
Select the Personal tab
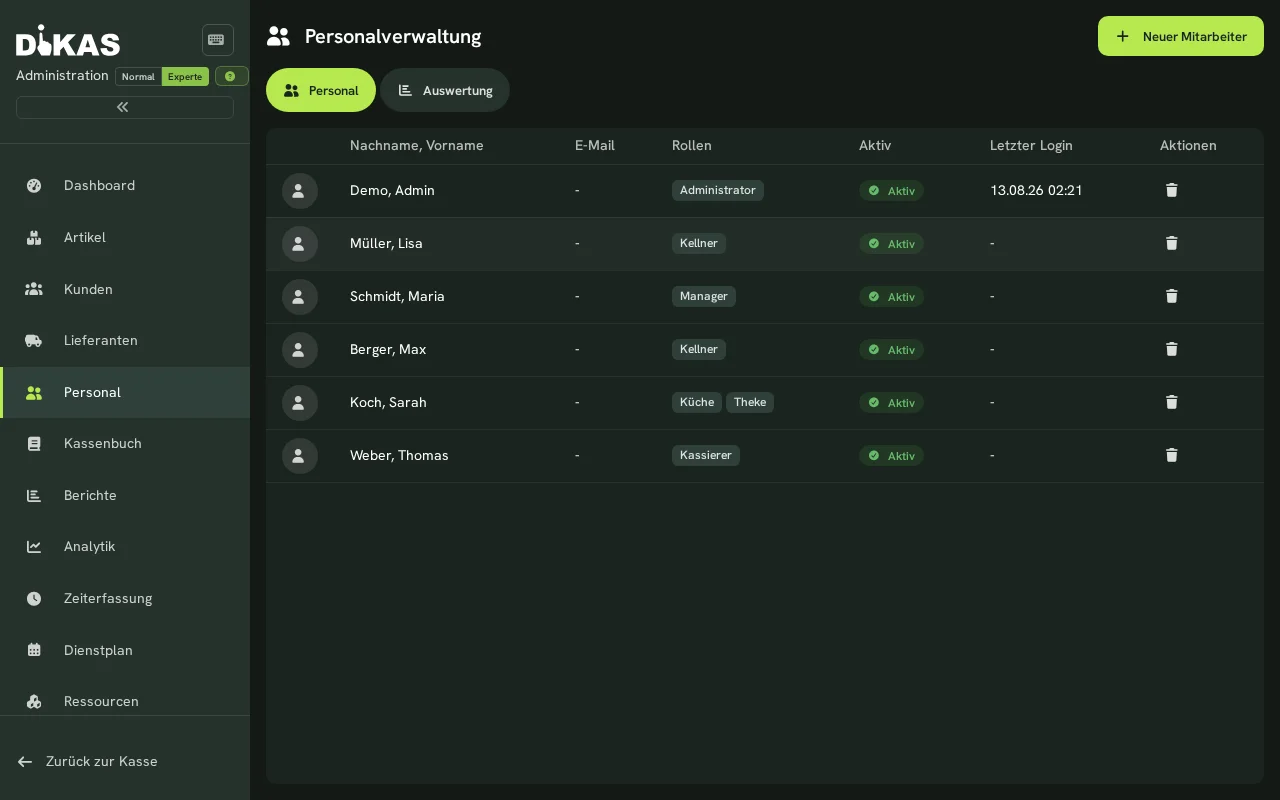tap(321, 90)
